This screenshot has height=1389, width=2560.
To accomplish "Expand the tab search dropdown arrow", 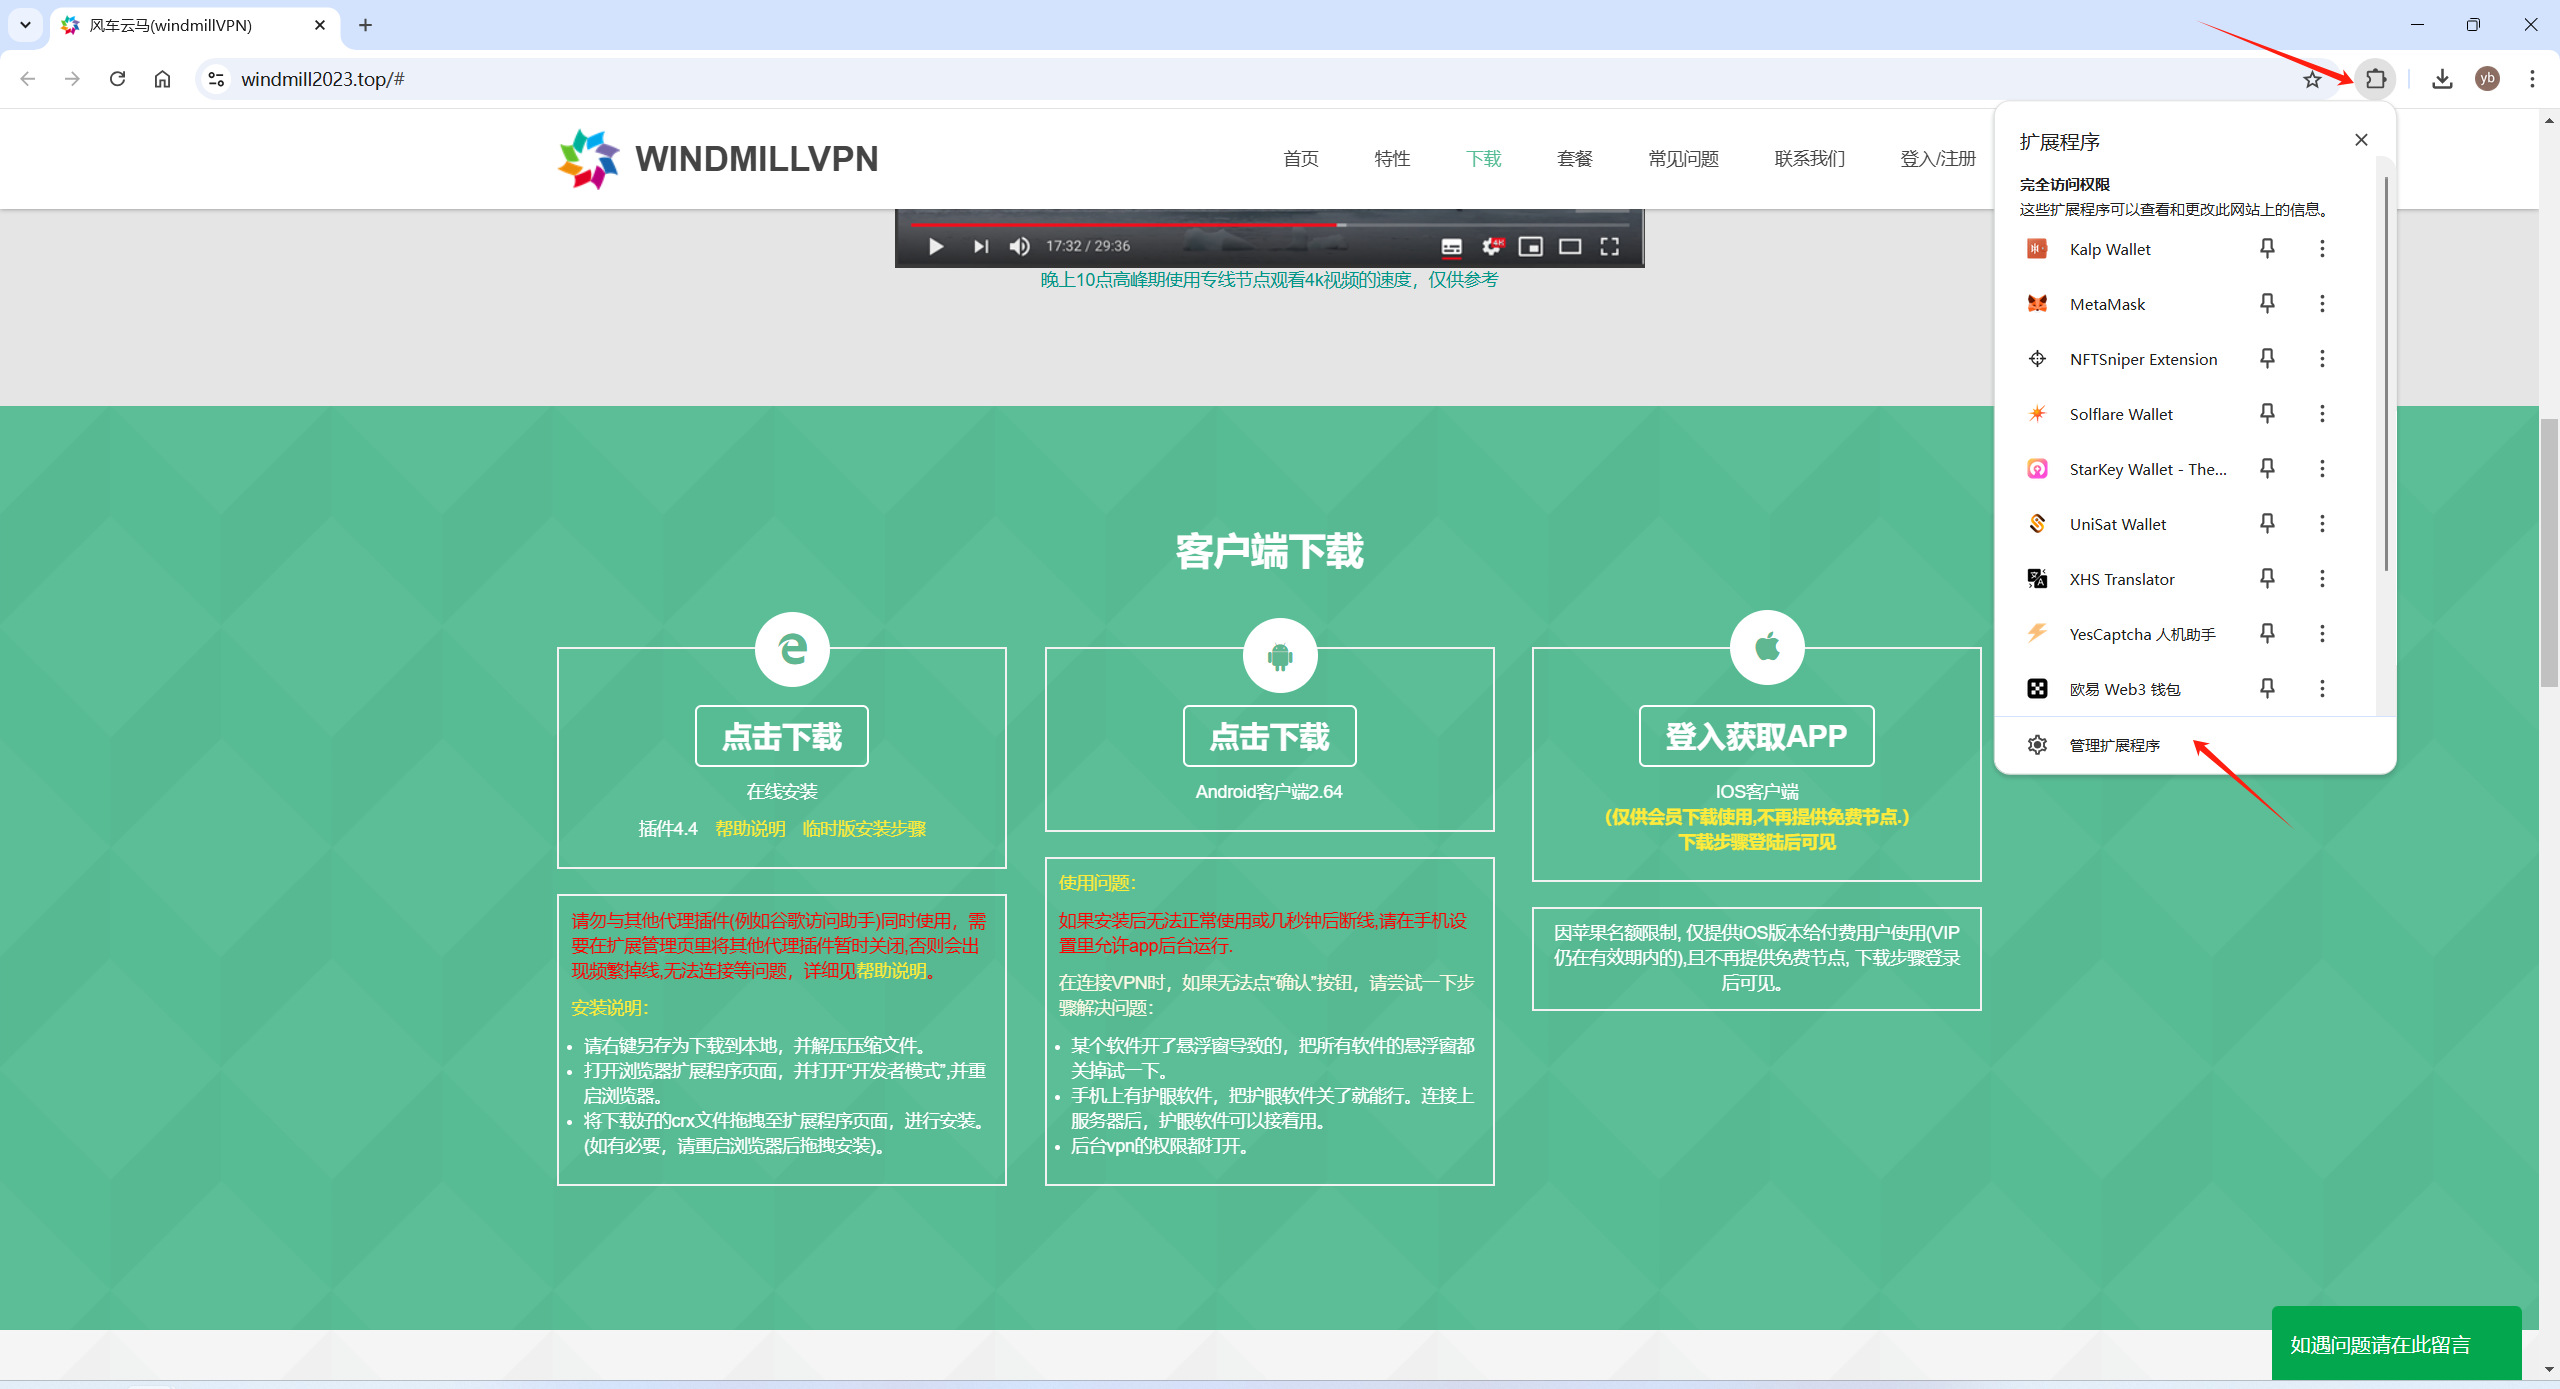I will pyautogui.click(x=25, y=25).
